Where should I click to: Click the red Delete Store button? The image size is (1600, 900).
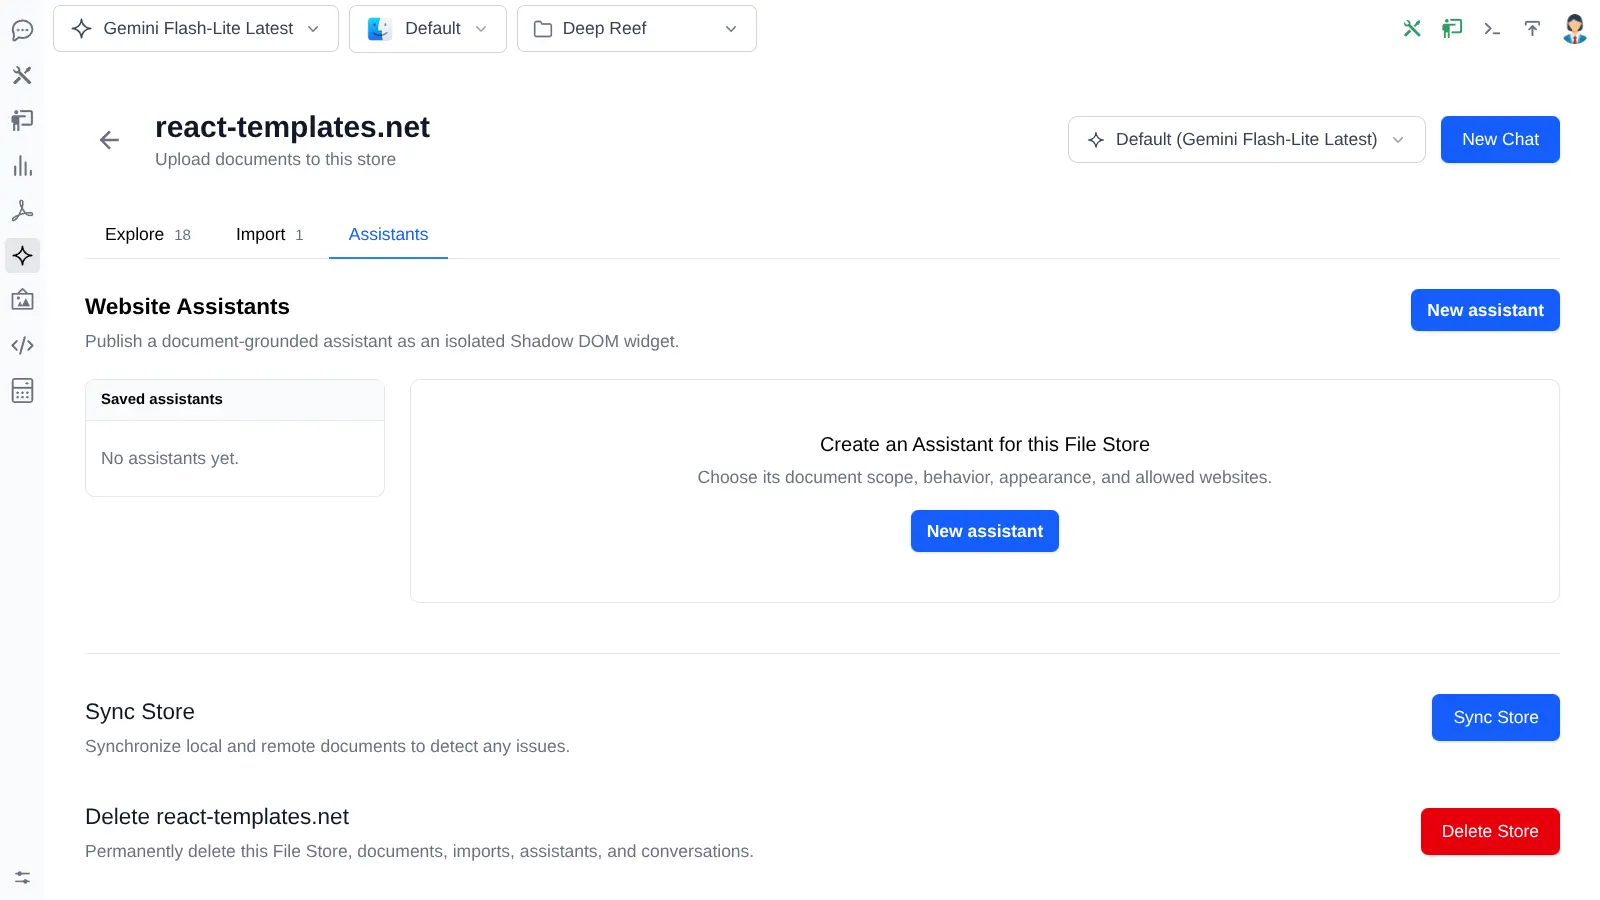coord(1490,831)
